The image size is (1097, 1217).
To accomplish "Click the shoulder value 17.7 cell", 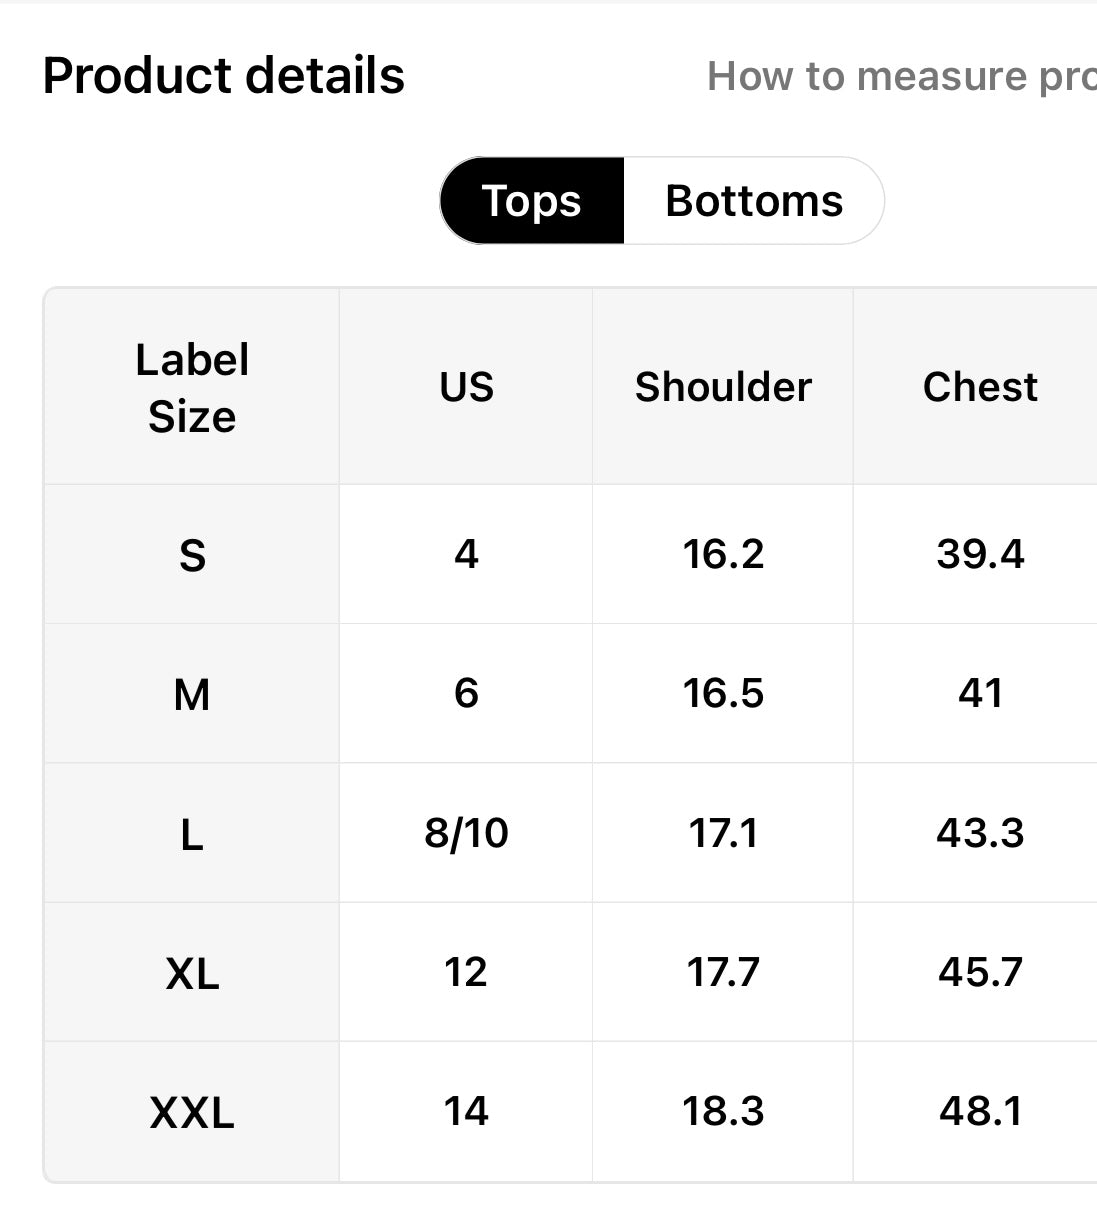I will (x=723, y=972).
